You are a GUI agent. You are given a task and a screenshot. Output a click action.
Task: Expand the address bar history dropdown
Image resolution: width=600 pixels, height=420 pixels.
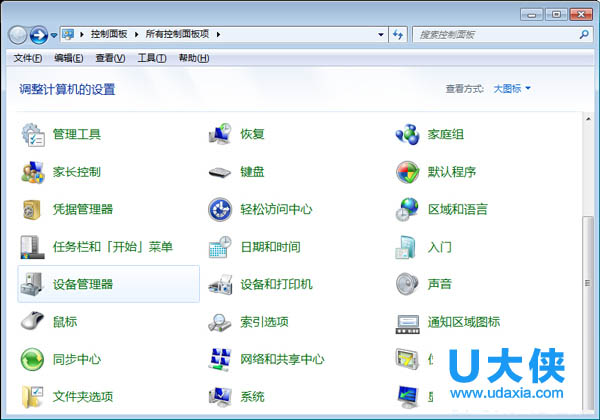pos(381,35)
